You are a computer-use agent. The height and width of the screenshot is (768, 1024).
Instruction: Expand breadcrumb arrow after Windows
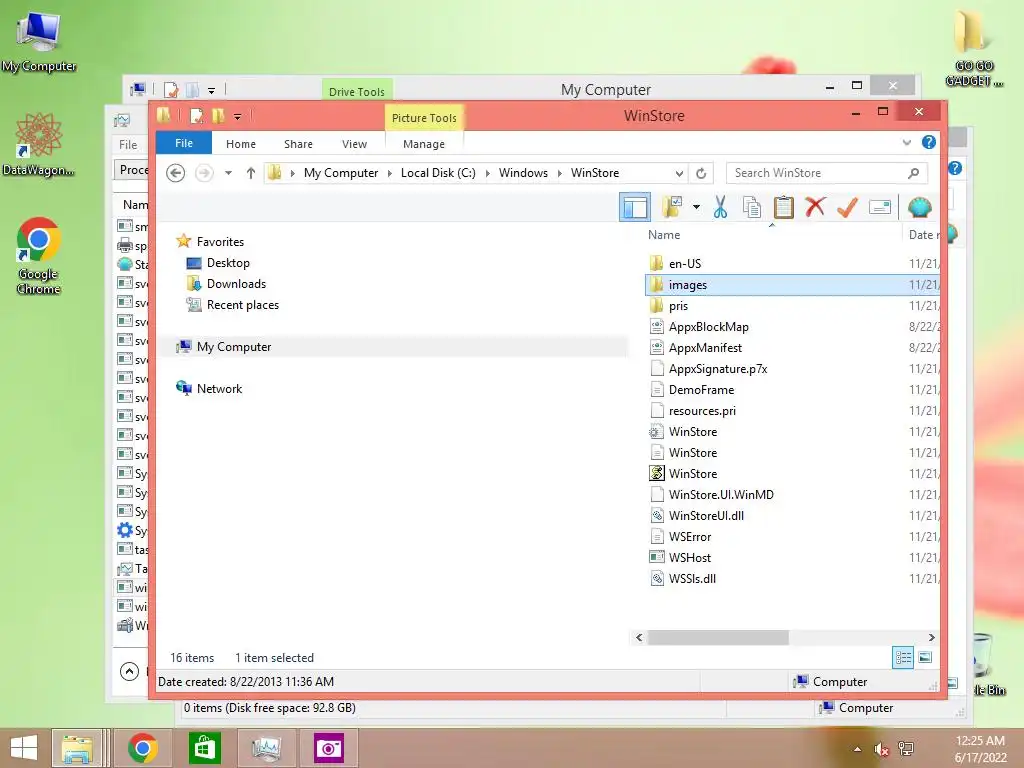coord(560,173)
